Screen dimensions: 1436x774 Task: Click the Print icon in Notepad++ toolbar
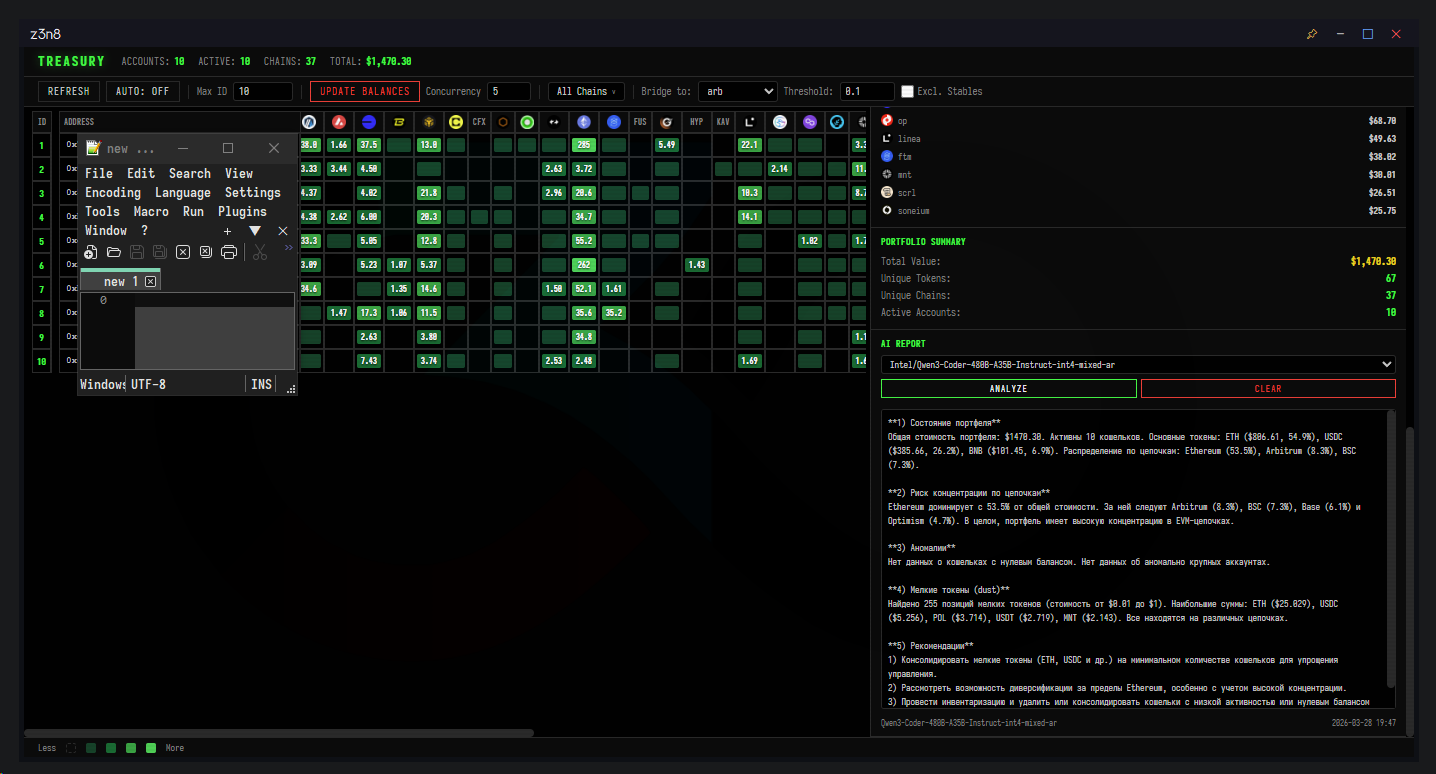[229, 252]
